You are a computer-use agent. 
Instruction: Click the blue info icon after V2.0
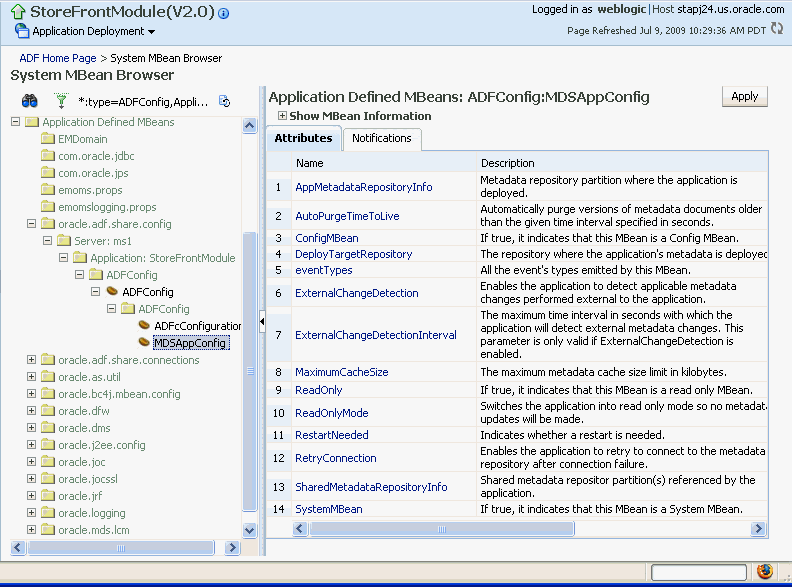pyautogui.click(x=224, y=13)
